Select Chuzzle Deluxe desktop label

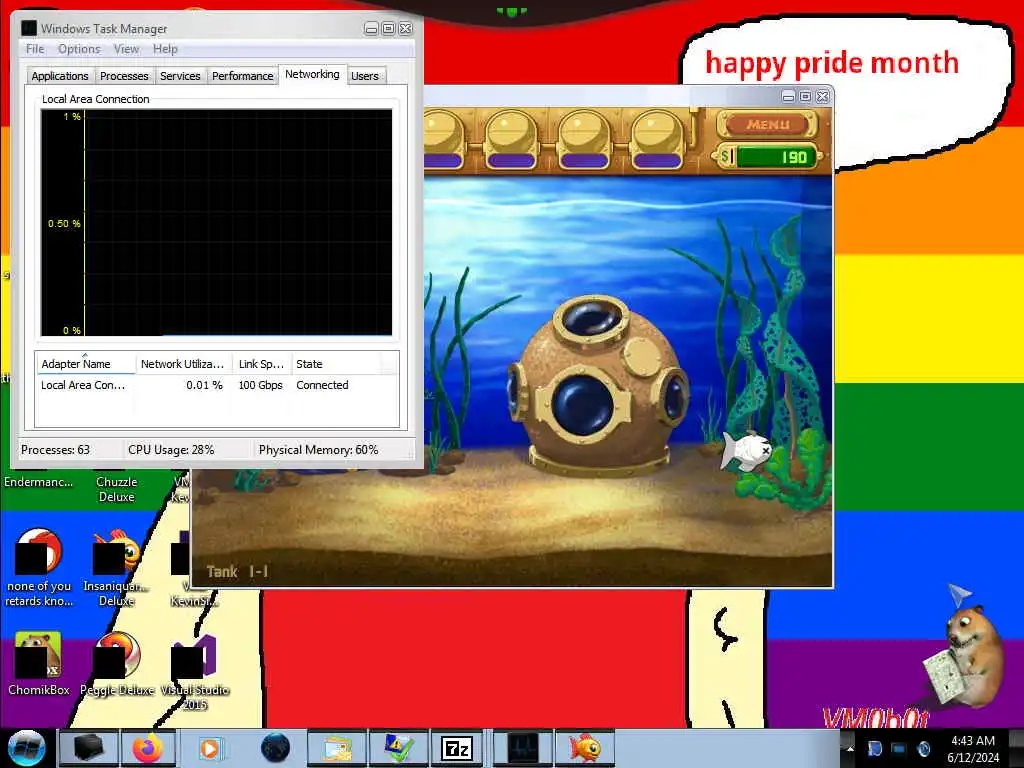(116, 489)
